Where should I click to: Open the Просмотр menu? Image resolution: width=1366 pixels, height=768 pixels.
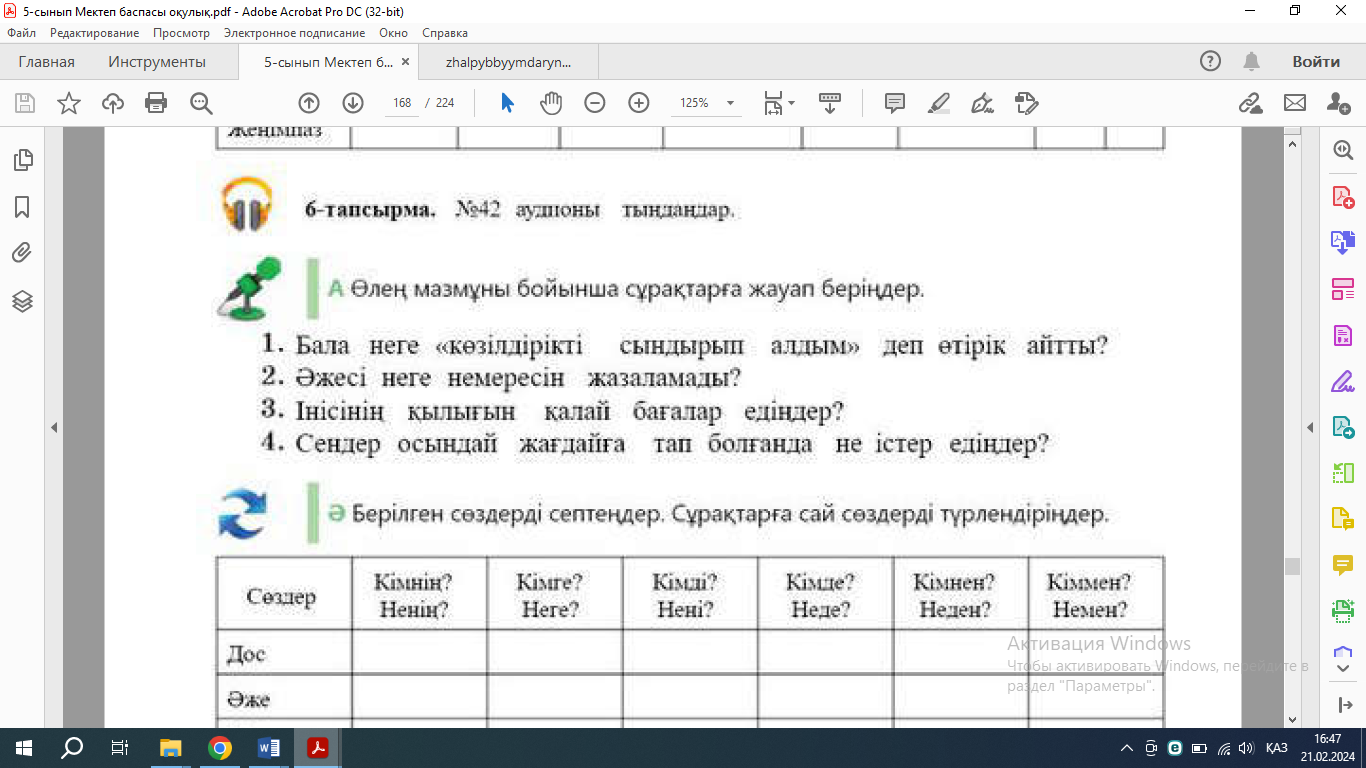(x=181, y=33)
